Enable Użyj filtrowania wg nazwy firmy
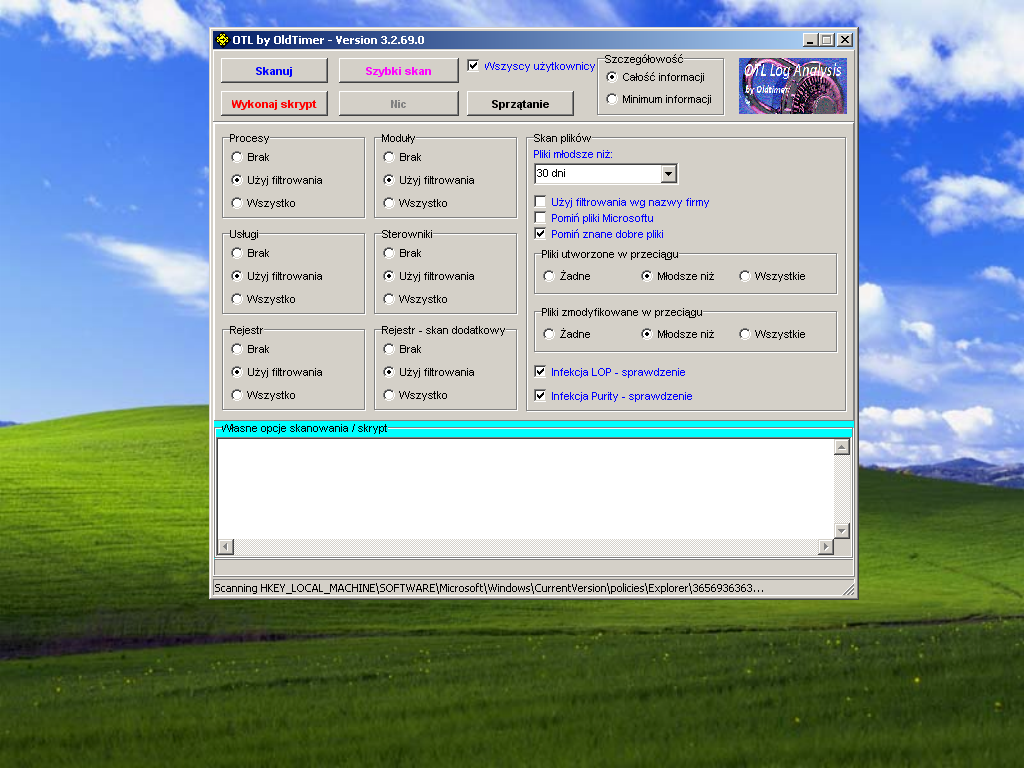Image resolution: width=1024 pixels, height=768 pixels. point(540,202)
